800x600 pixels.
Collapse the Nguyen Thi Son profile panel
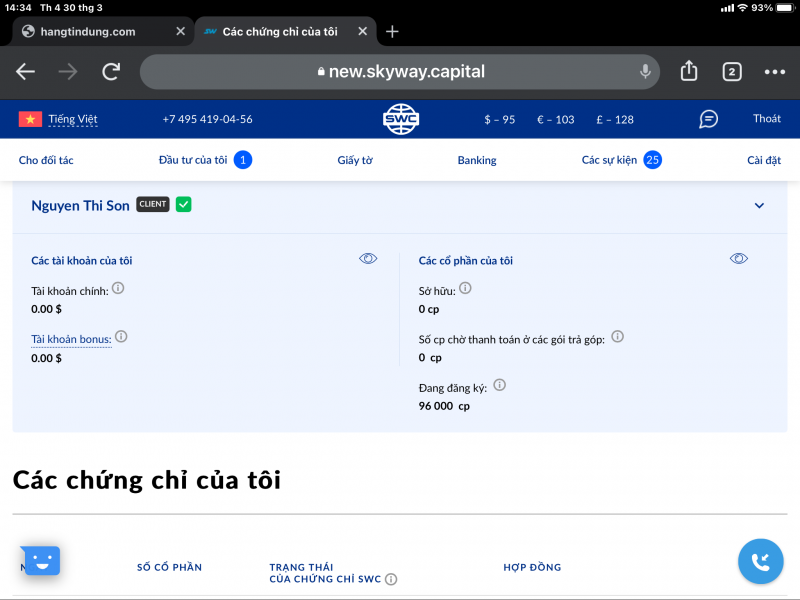759,206
